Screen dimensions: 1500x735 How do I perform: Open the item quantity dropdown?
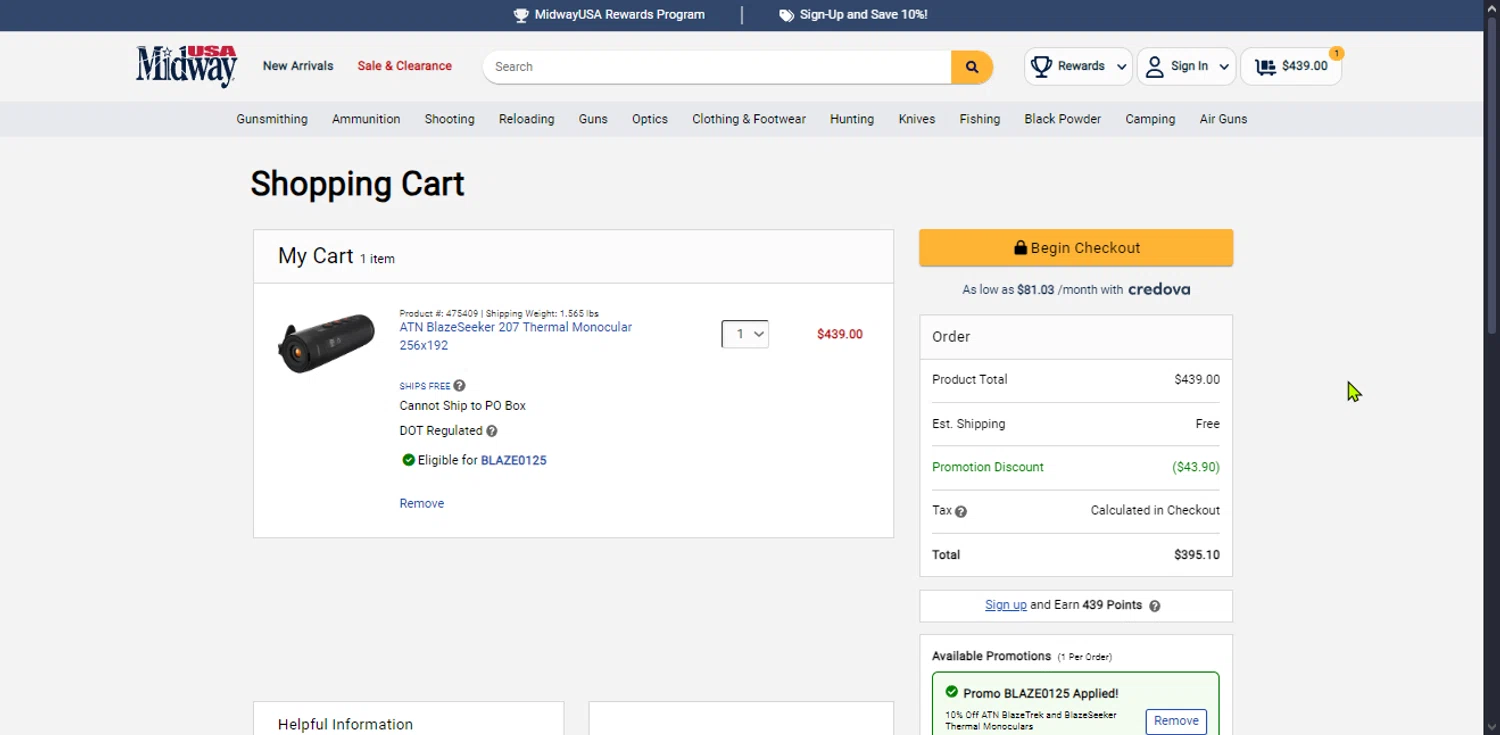tap(745, 334)
